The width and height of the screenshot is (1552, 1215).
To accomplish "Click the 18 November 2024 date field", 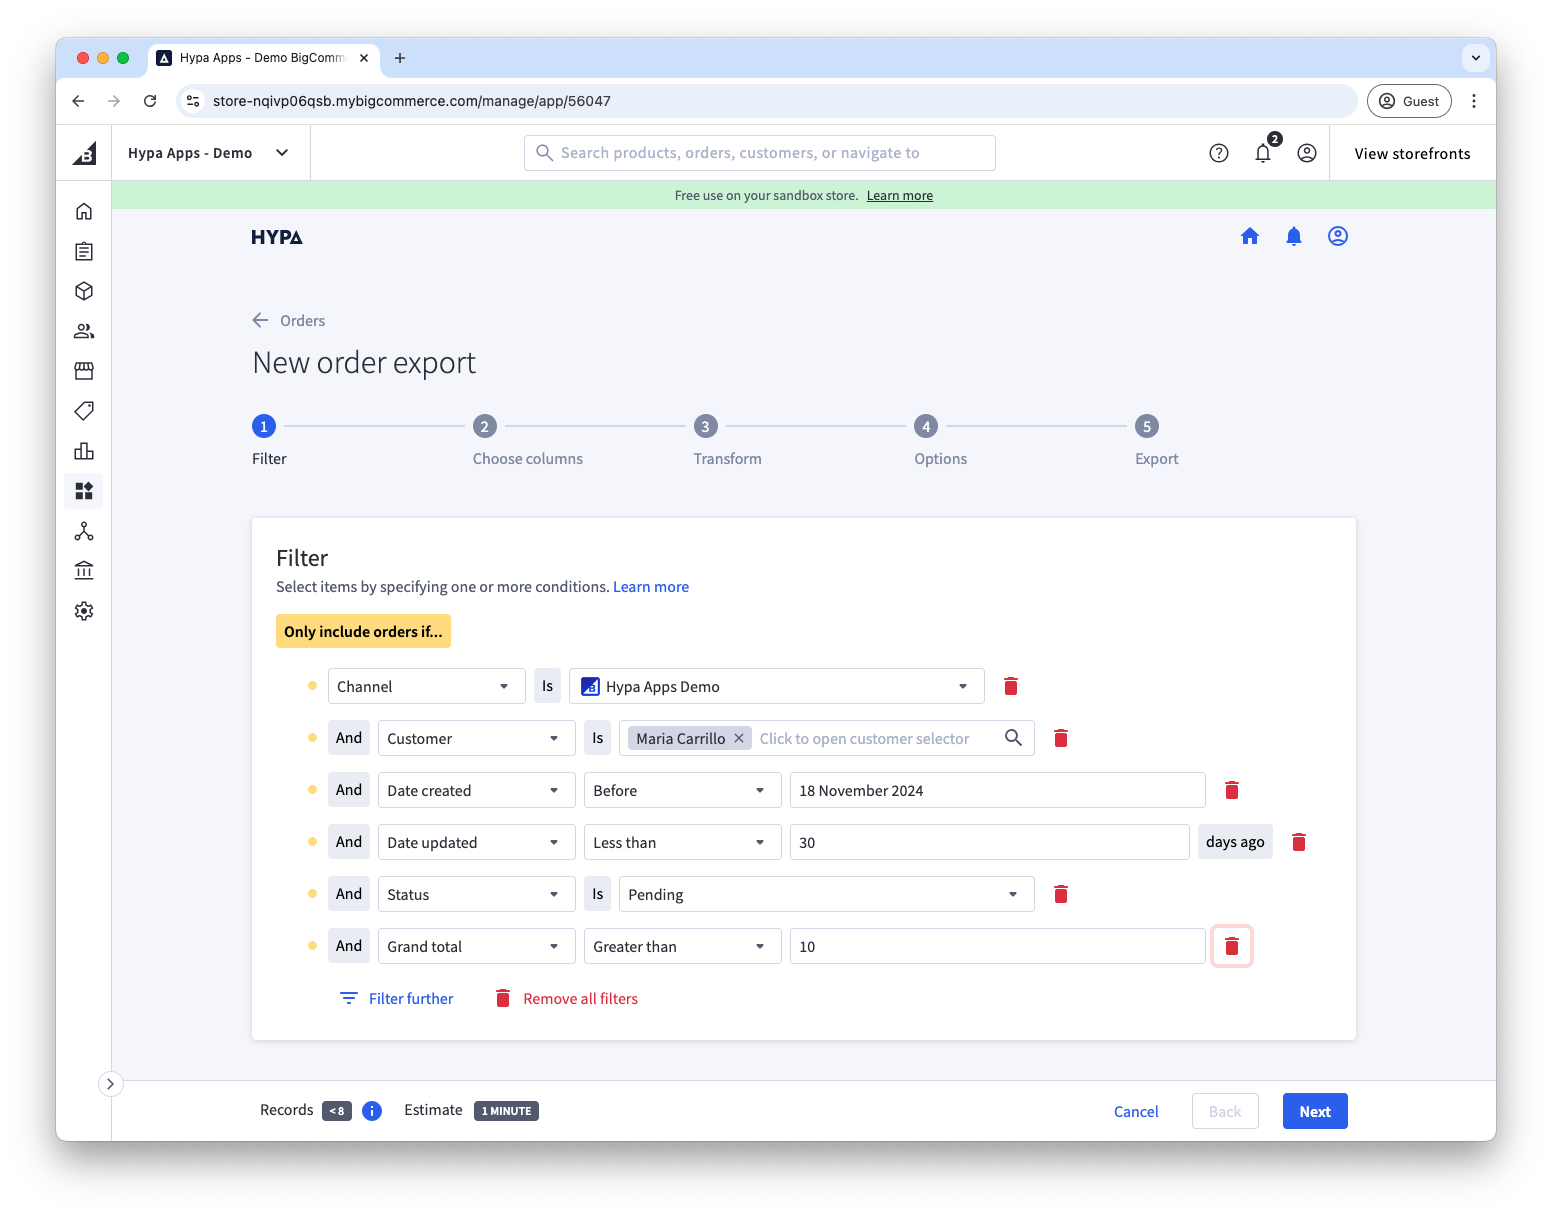I will tap(997, 790).
